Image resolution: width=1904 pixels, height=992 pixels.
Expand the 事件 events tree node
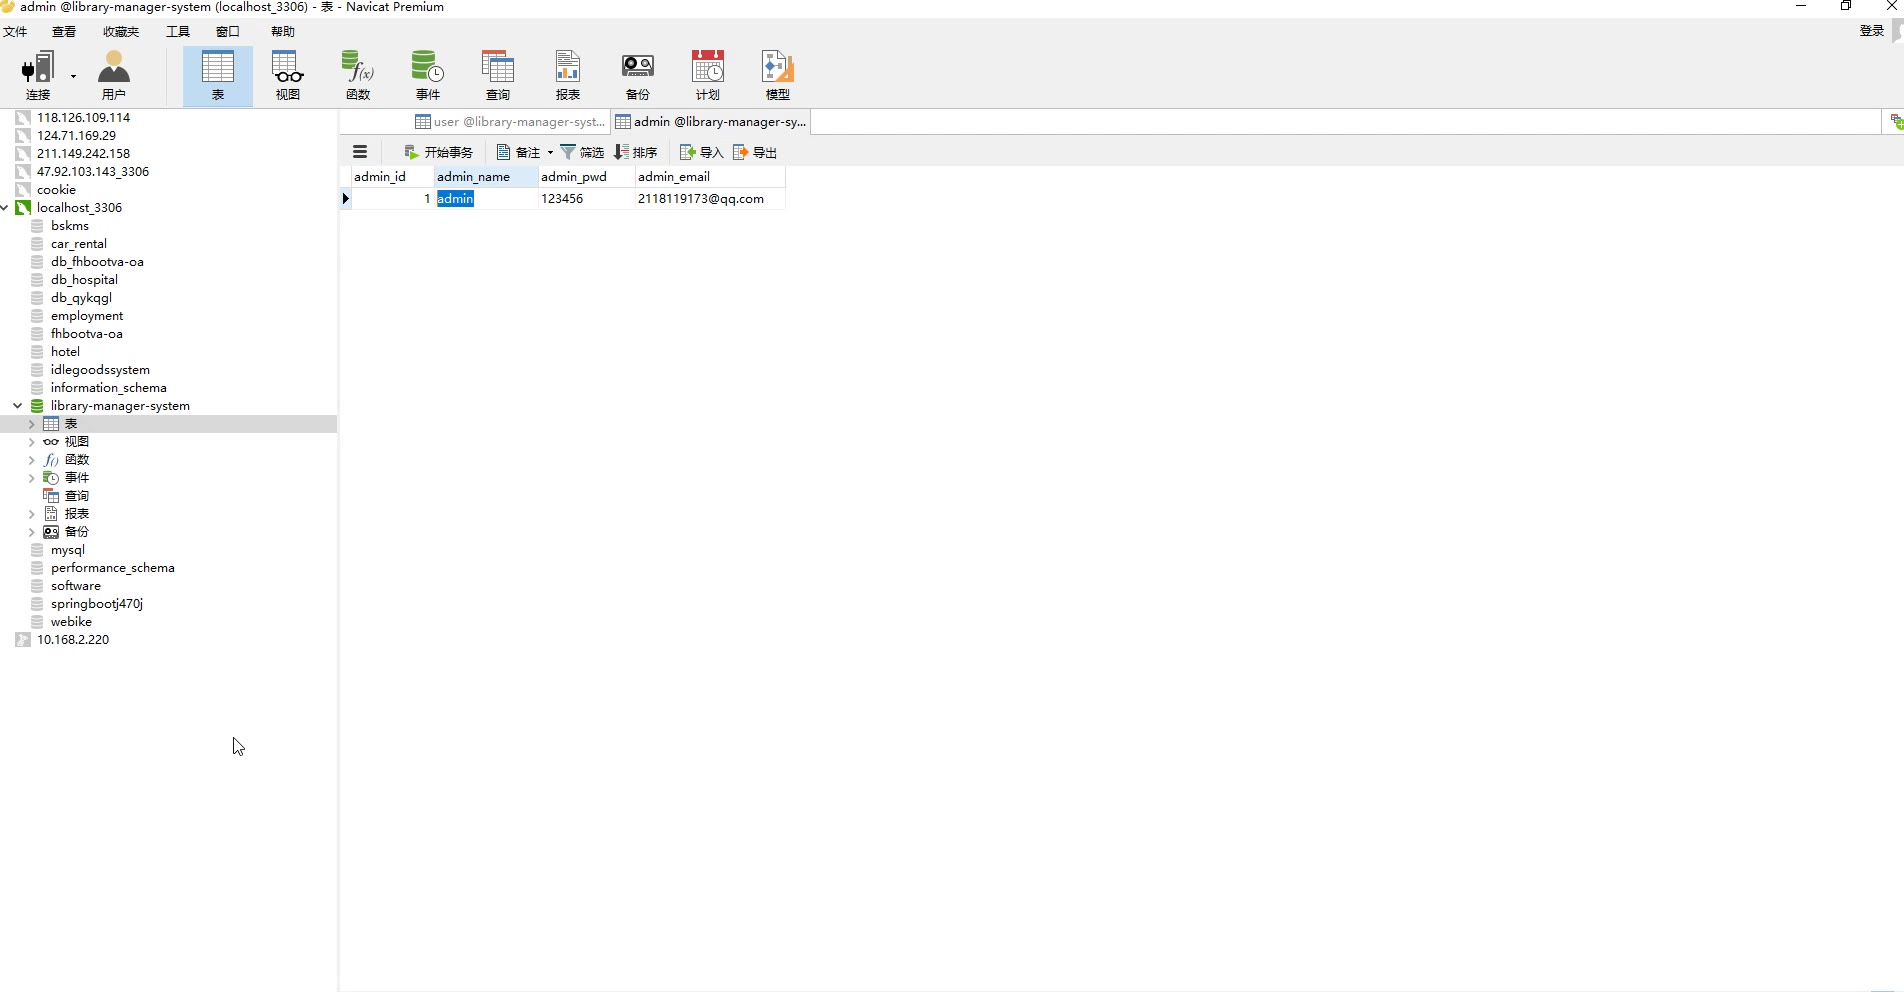tap(31, 478)
